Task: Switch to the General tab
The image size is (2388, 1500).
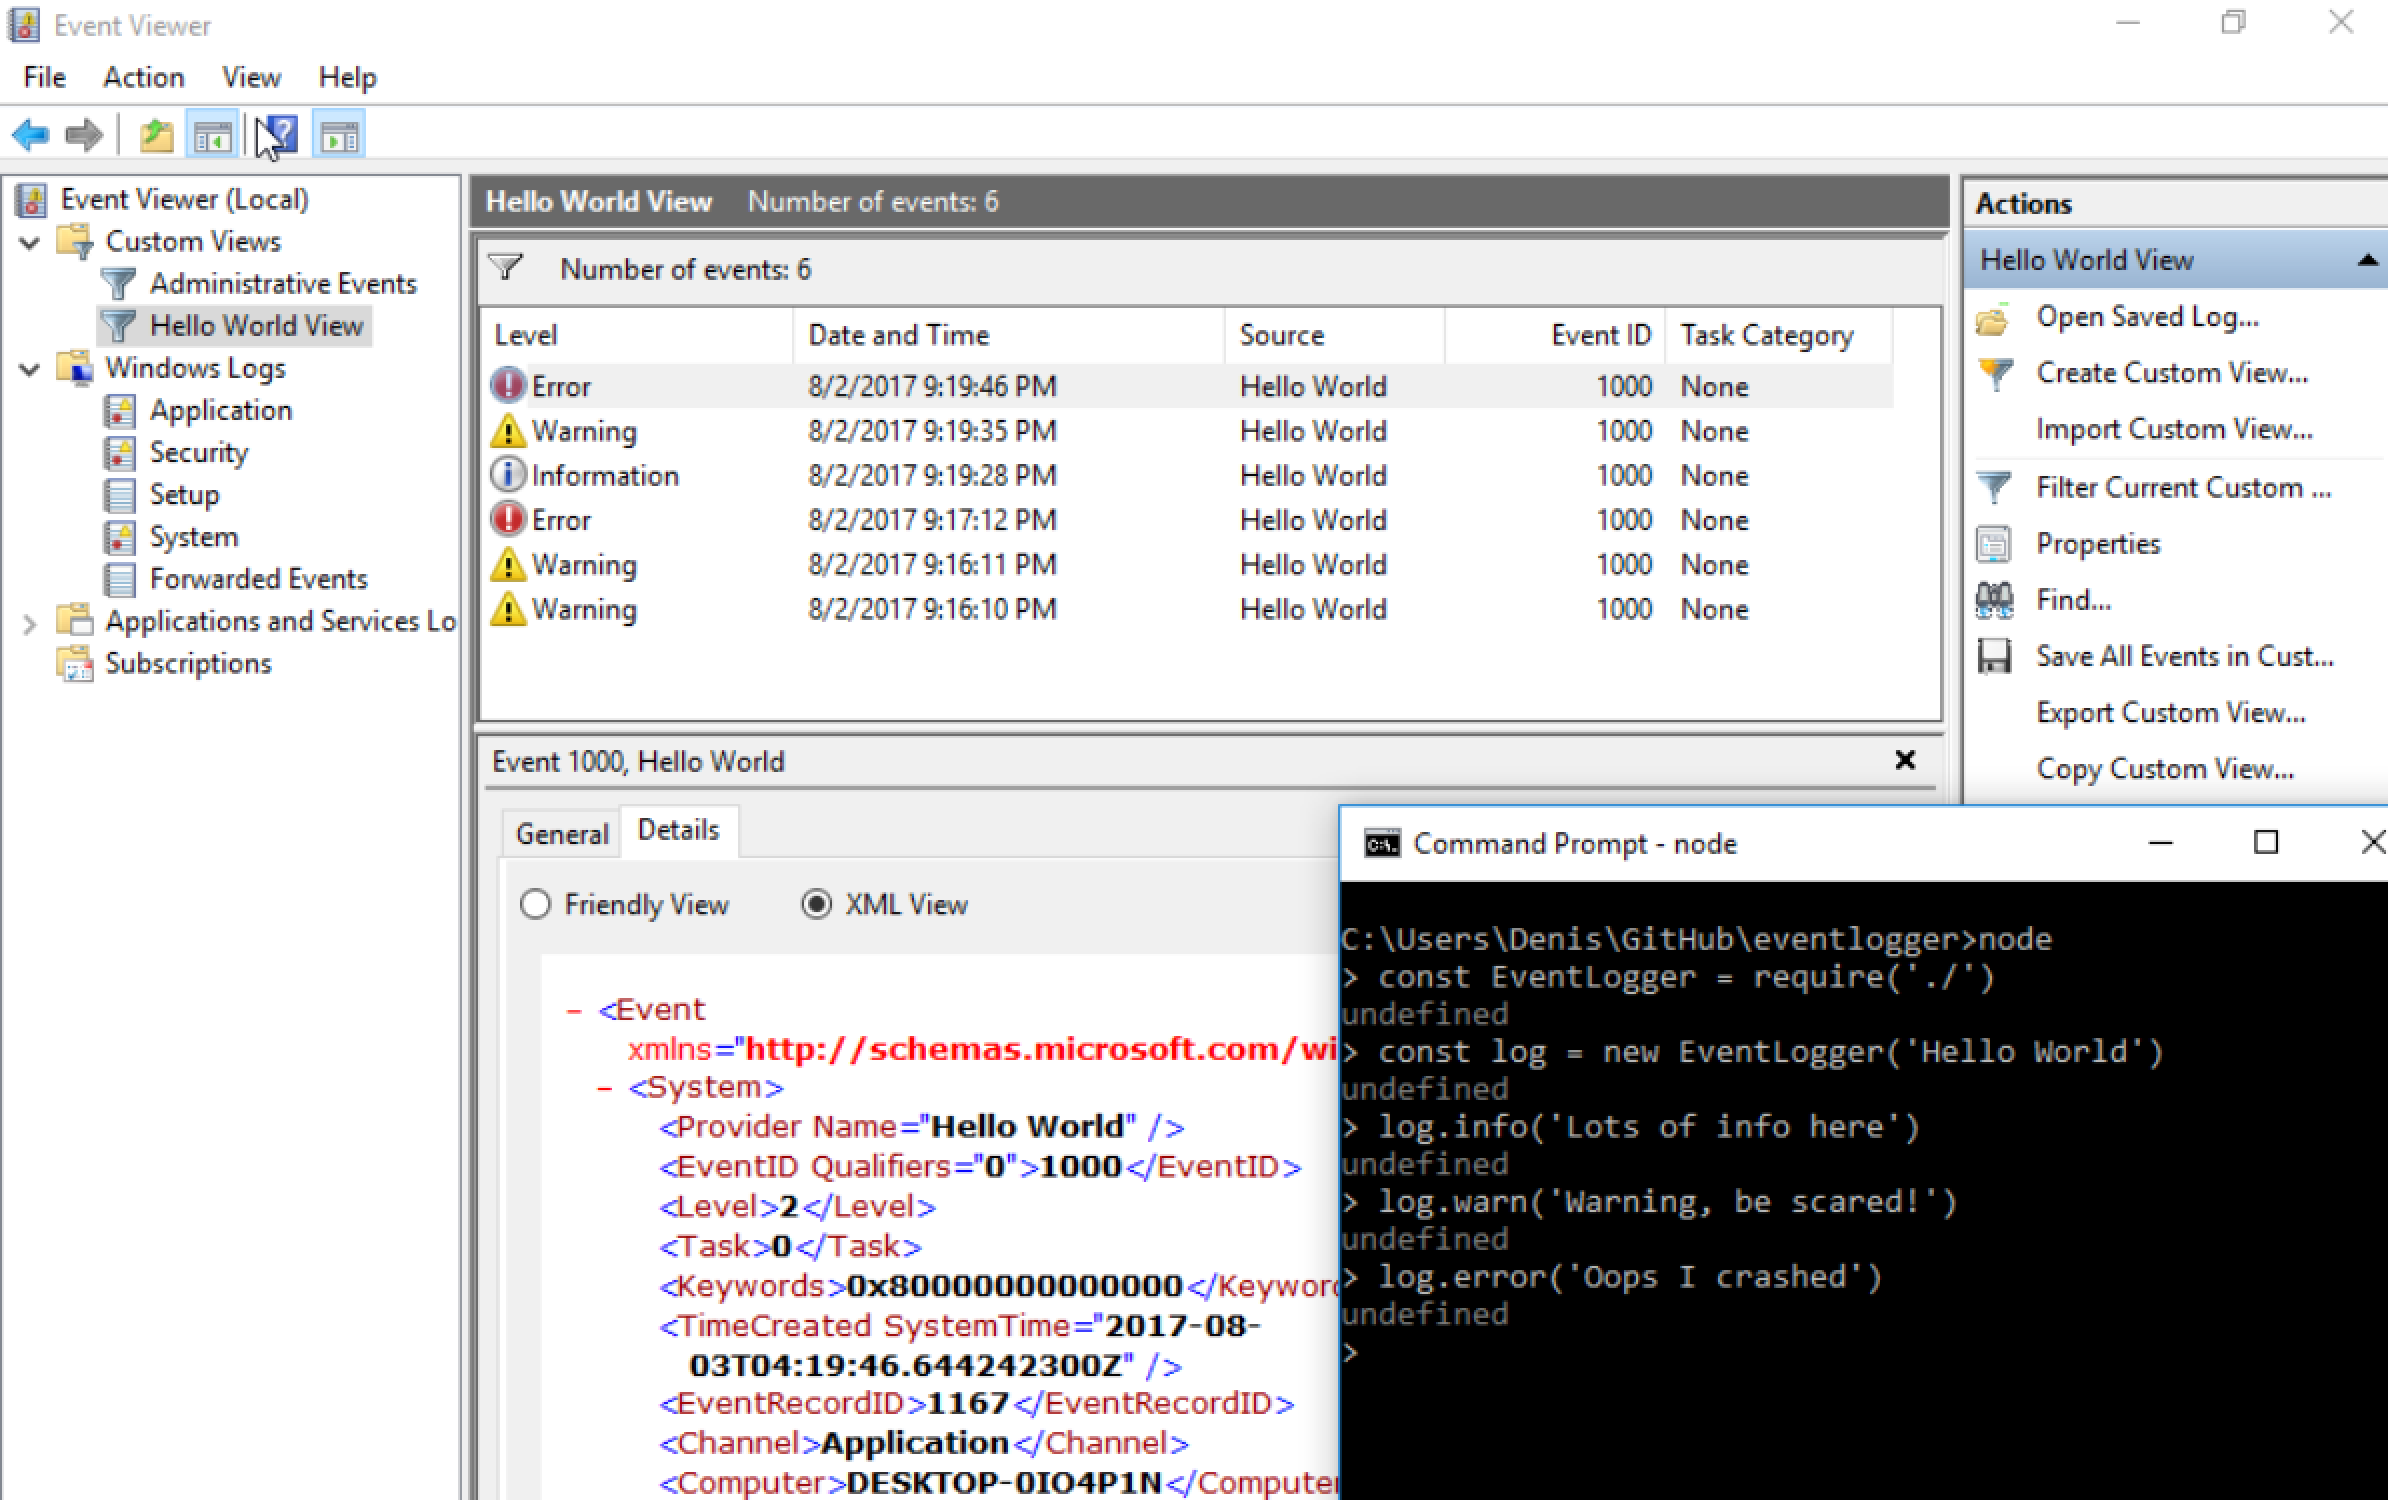Action: (561, 834)
